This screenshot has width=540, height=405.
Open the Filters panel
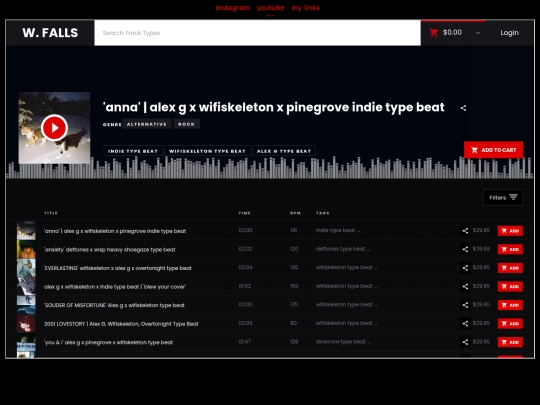[503, 197]
